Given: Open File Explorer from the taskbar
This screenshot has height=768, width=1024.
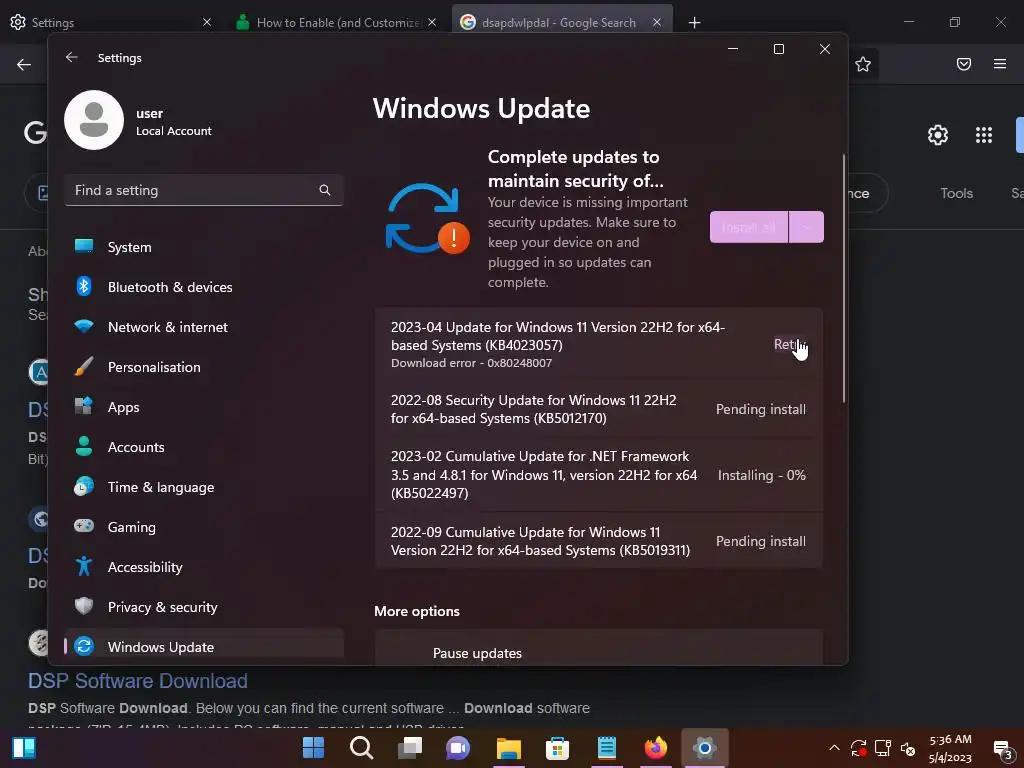Looking at the screenshot, I should (x=509, y=748).
